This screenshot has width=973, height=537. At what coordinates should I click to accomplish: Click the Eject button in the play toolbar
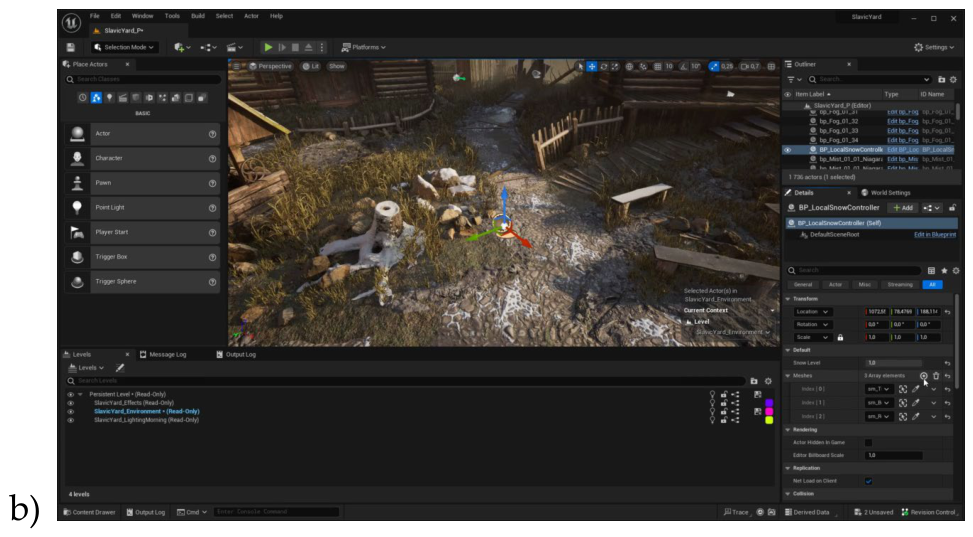[x=308, y=47]
